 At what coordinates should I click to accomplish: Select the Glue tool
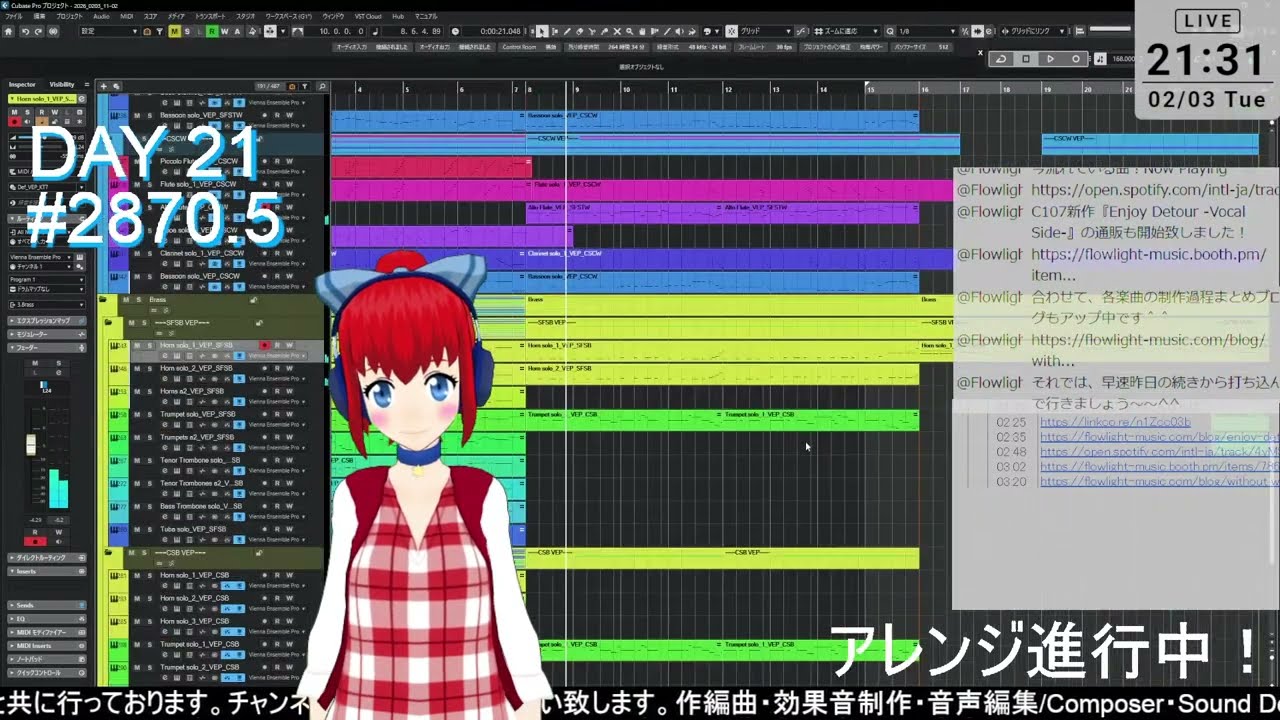tap(604, 31)
